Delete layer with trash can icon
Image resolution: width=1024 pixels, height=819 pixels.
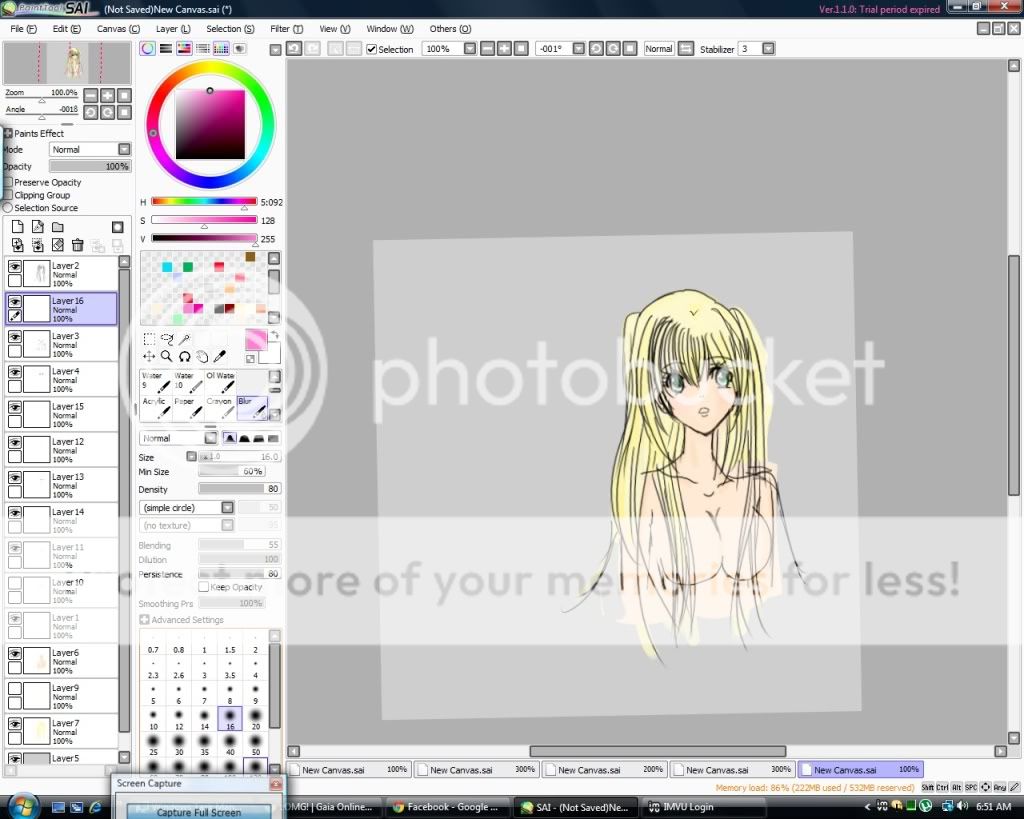pyautogui.click(x=77, y=245)
